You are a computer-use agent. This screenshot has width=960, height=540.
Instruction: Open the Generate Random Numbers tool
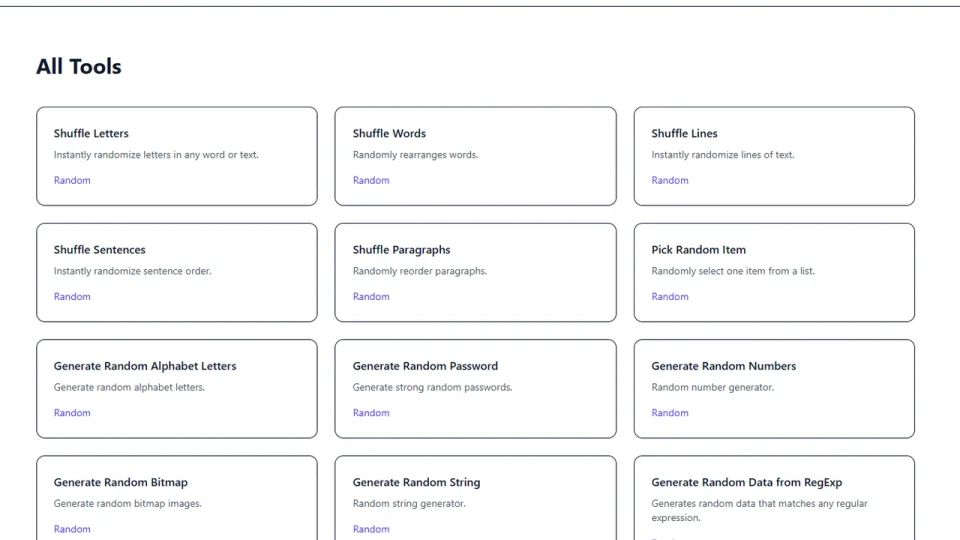[723, 366]
